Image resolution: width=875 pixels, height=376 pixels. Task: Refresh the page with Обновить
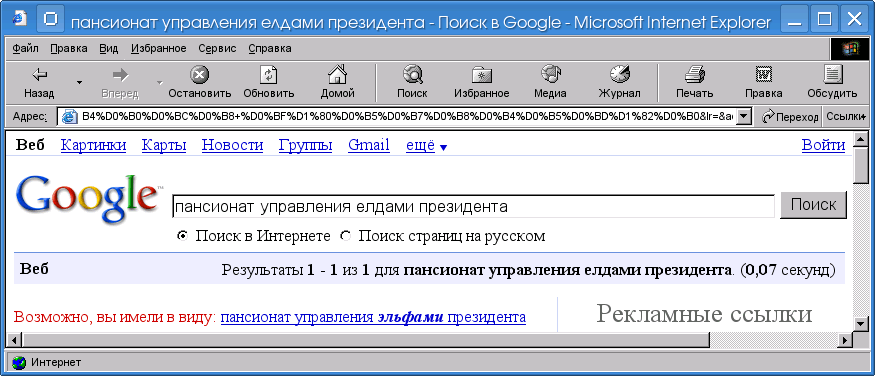point(269,83)
